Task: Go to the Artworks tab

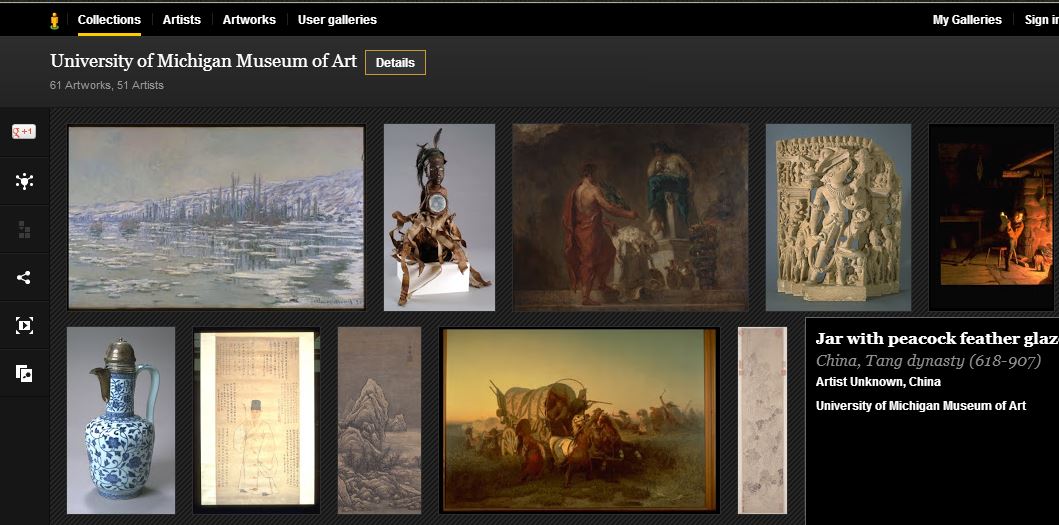Action: tap(249, 20)
